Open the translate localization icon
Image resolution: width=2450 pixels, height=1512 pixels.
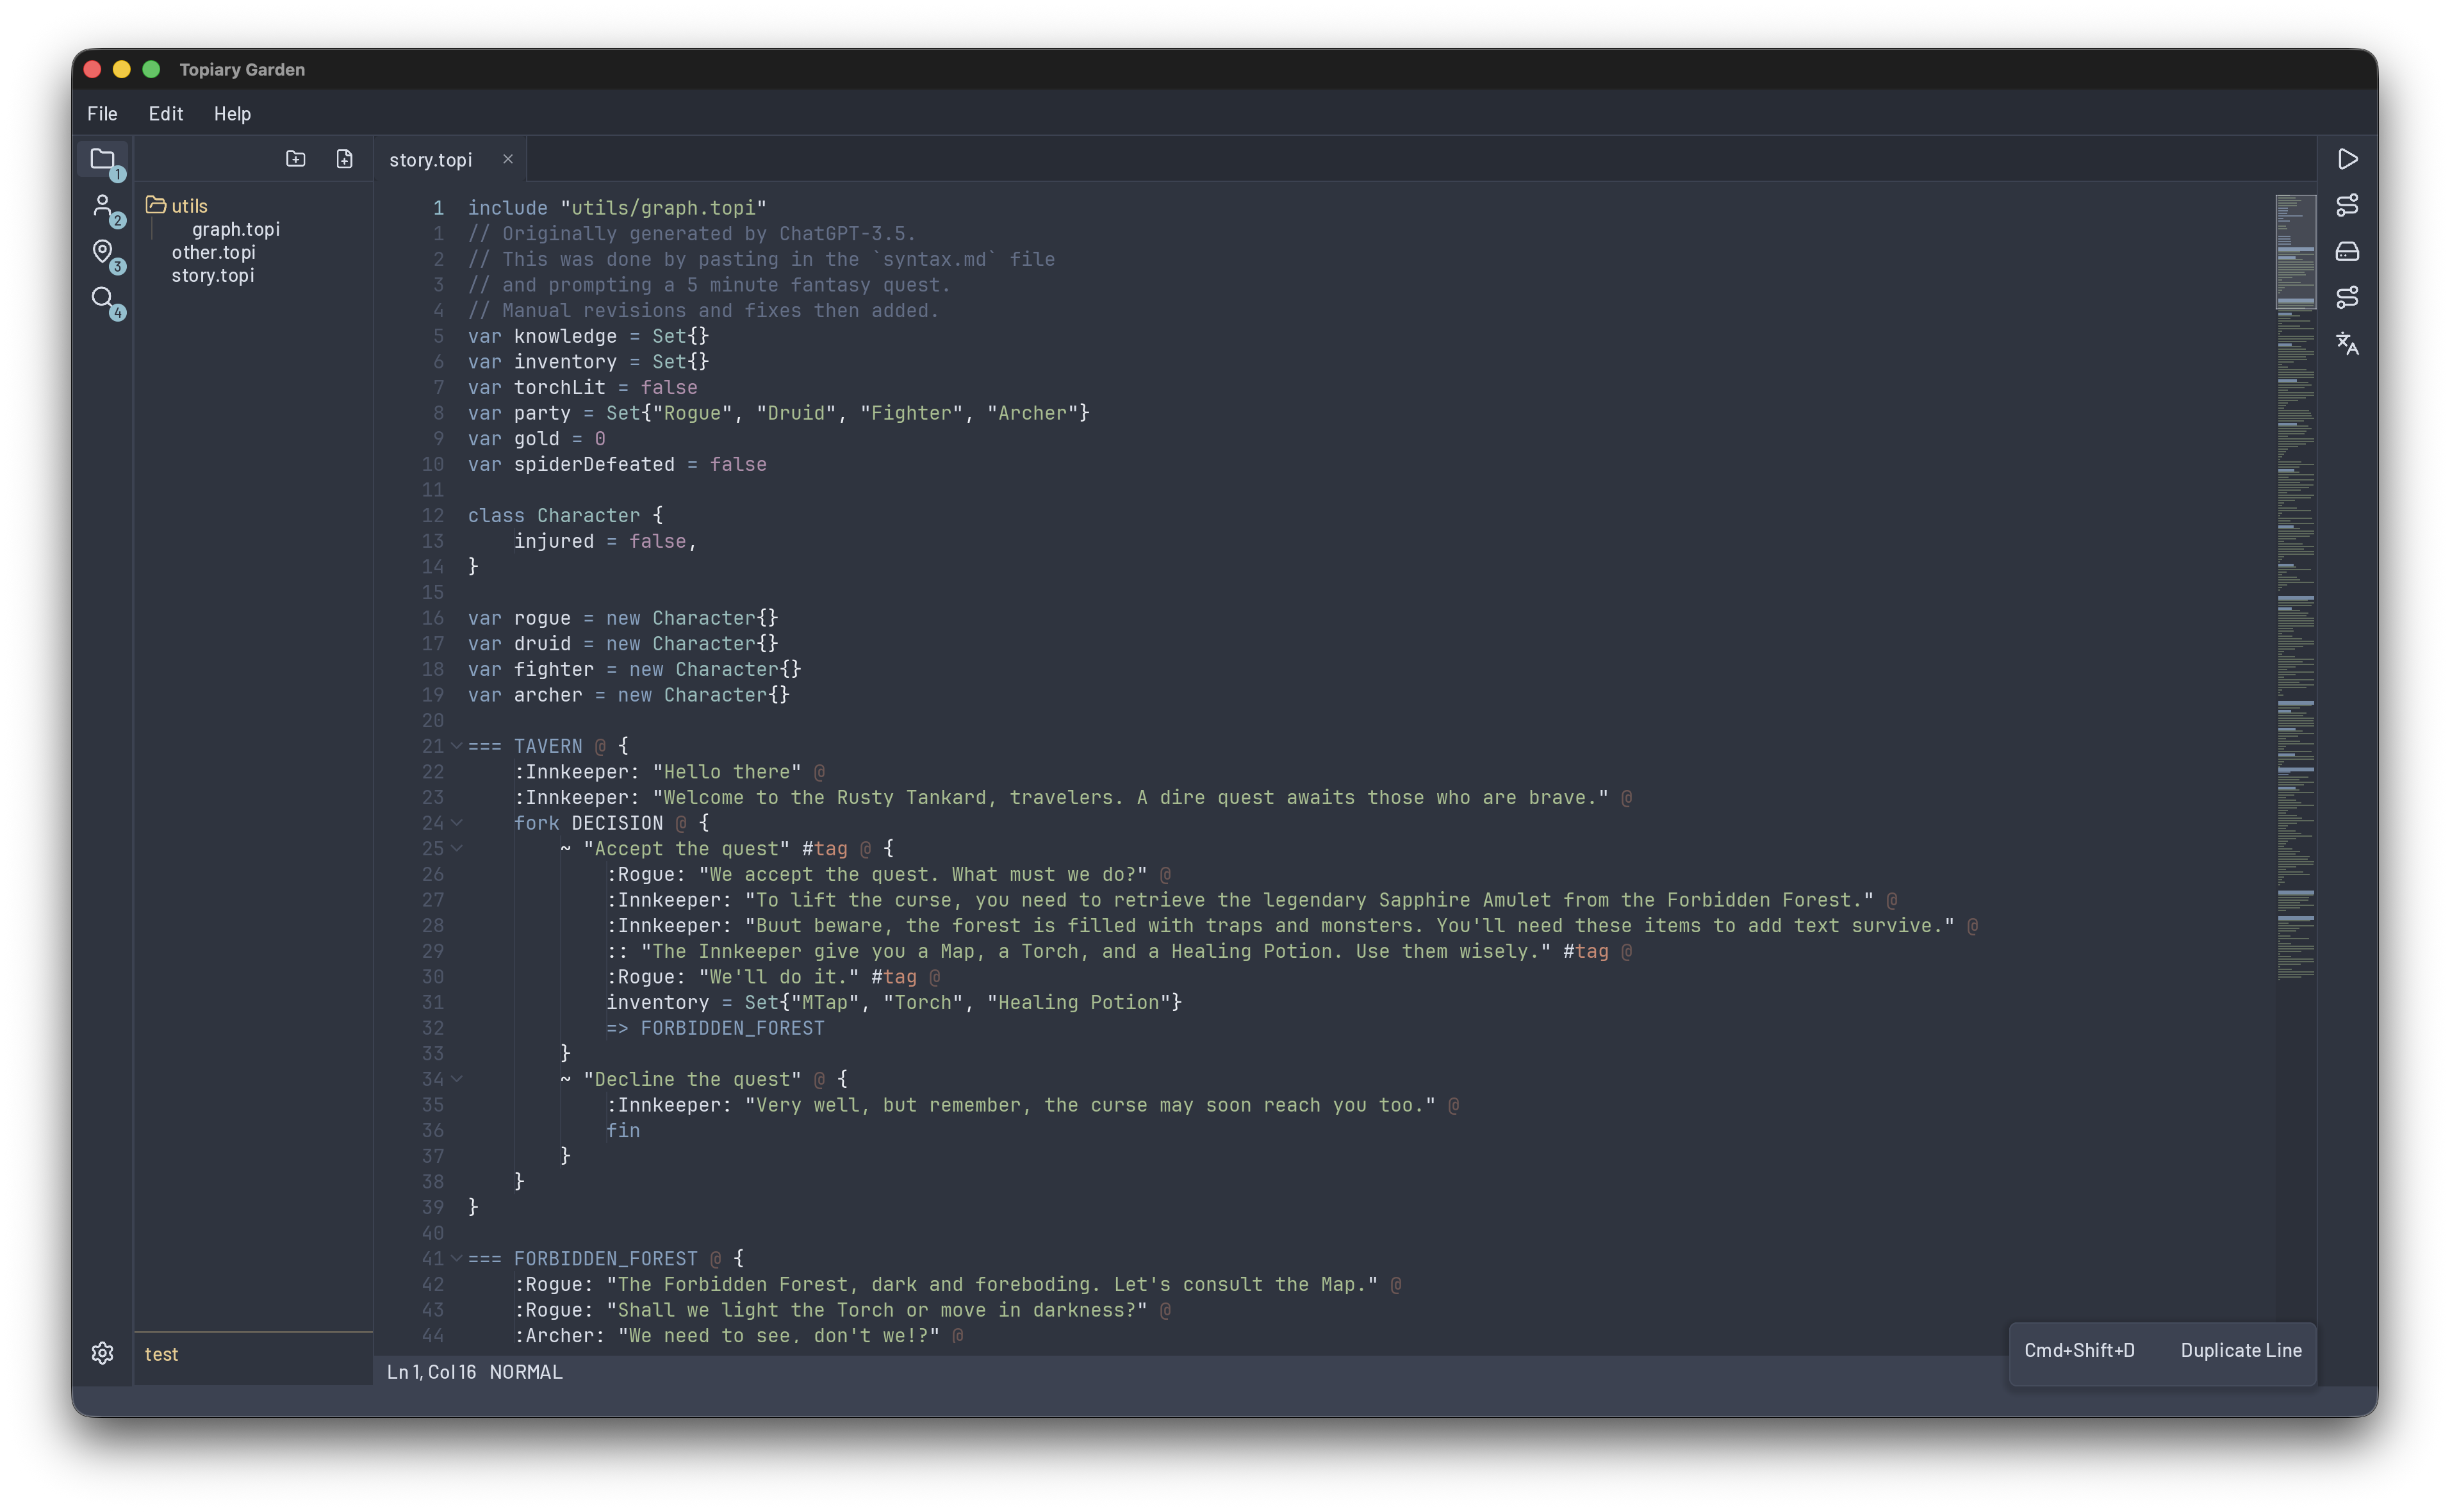pyautogui.click(x=2347, y=344)
